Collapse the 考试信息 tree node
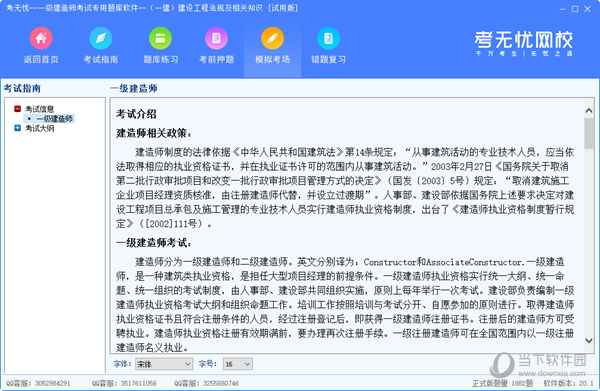600x391 pixels. pyautogui.click(x=17, y=109)
